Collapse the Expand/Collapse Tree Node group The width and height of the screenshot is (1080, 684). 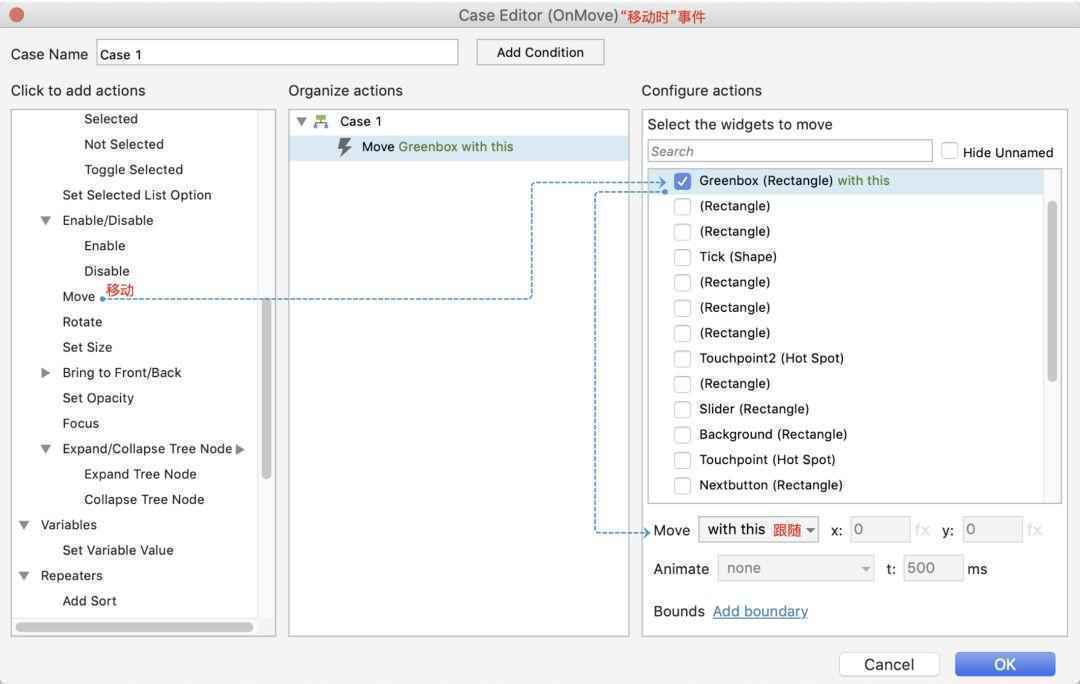point(45,449)
